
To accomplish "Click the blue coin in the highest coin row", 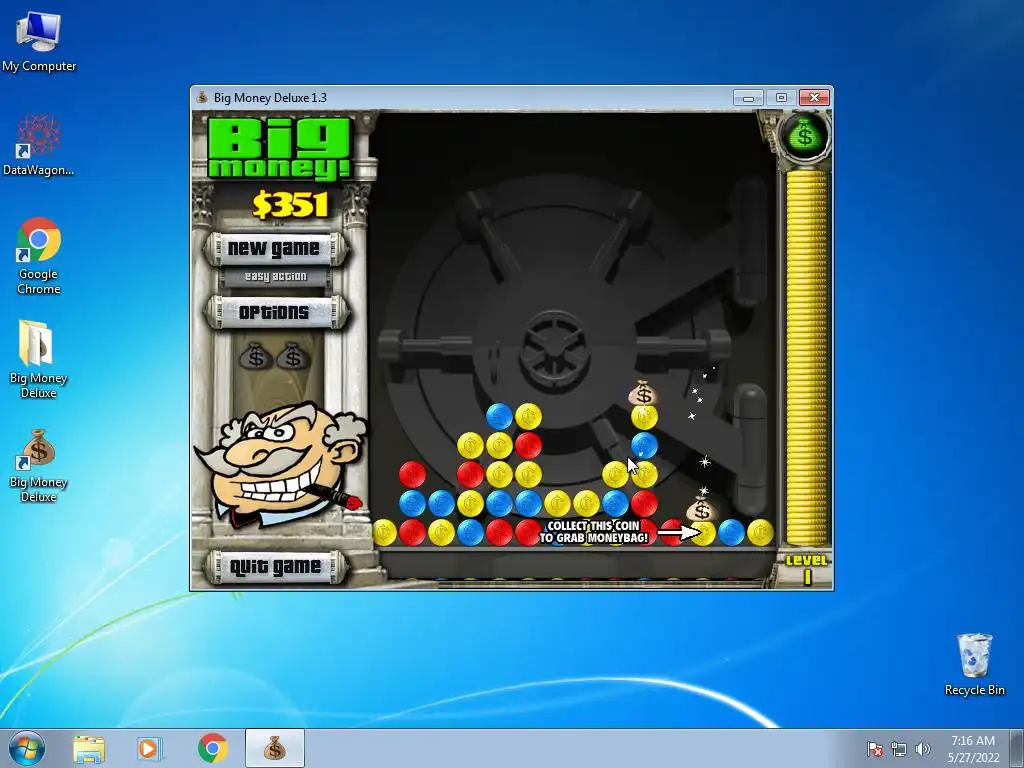I will click(499, 417).
